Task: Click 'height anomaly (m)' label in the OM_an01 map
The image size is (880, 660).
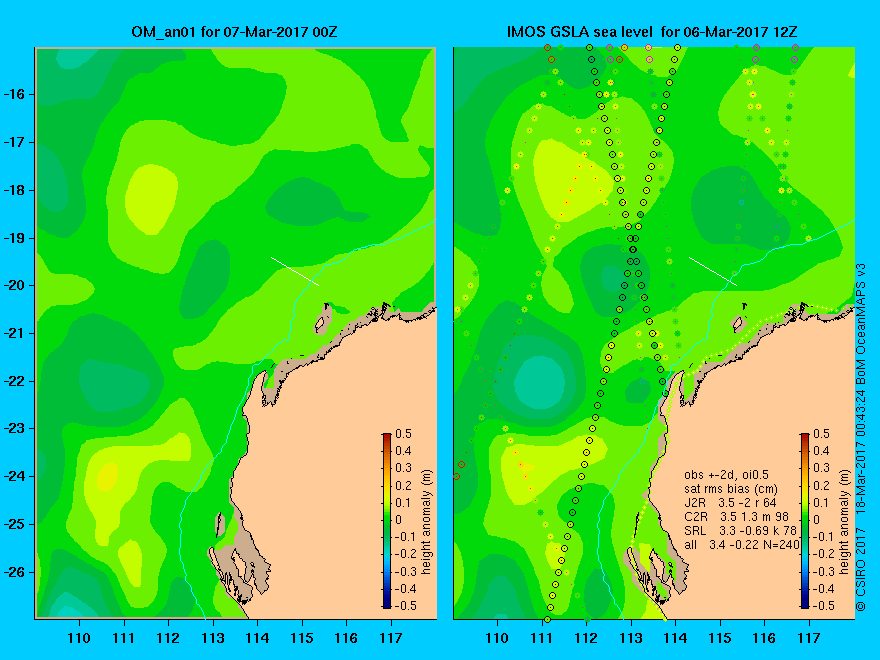Action: [x=427, y=522]
